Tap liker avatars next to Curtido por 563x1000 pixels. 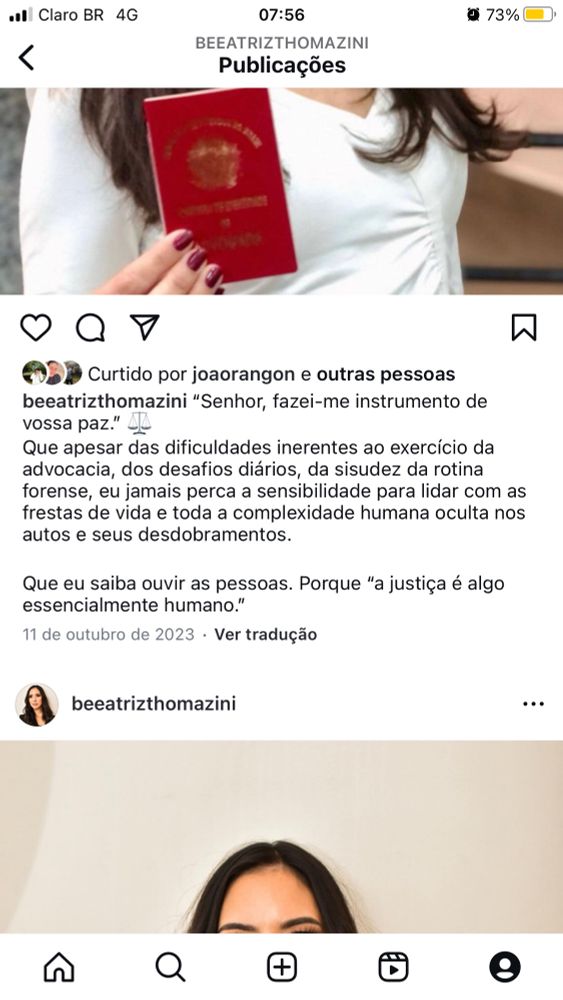(52, 373)
